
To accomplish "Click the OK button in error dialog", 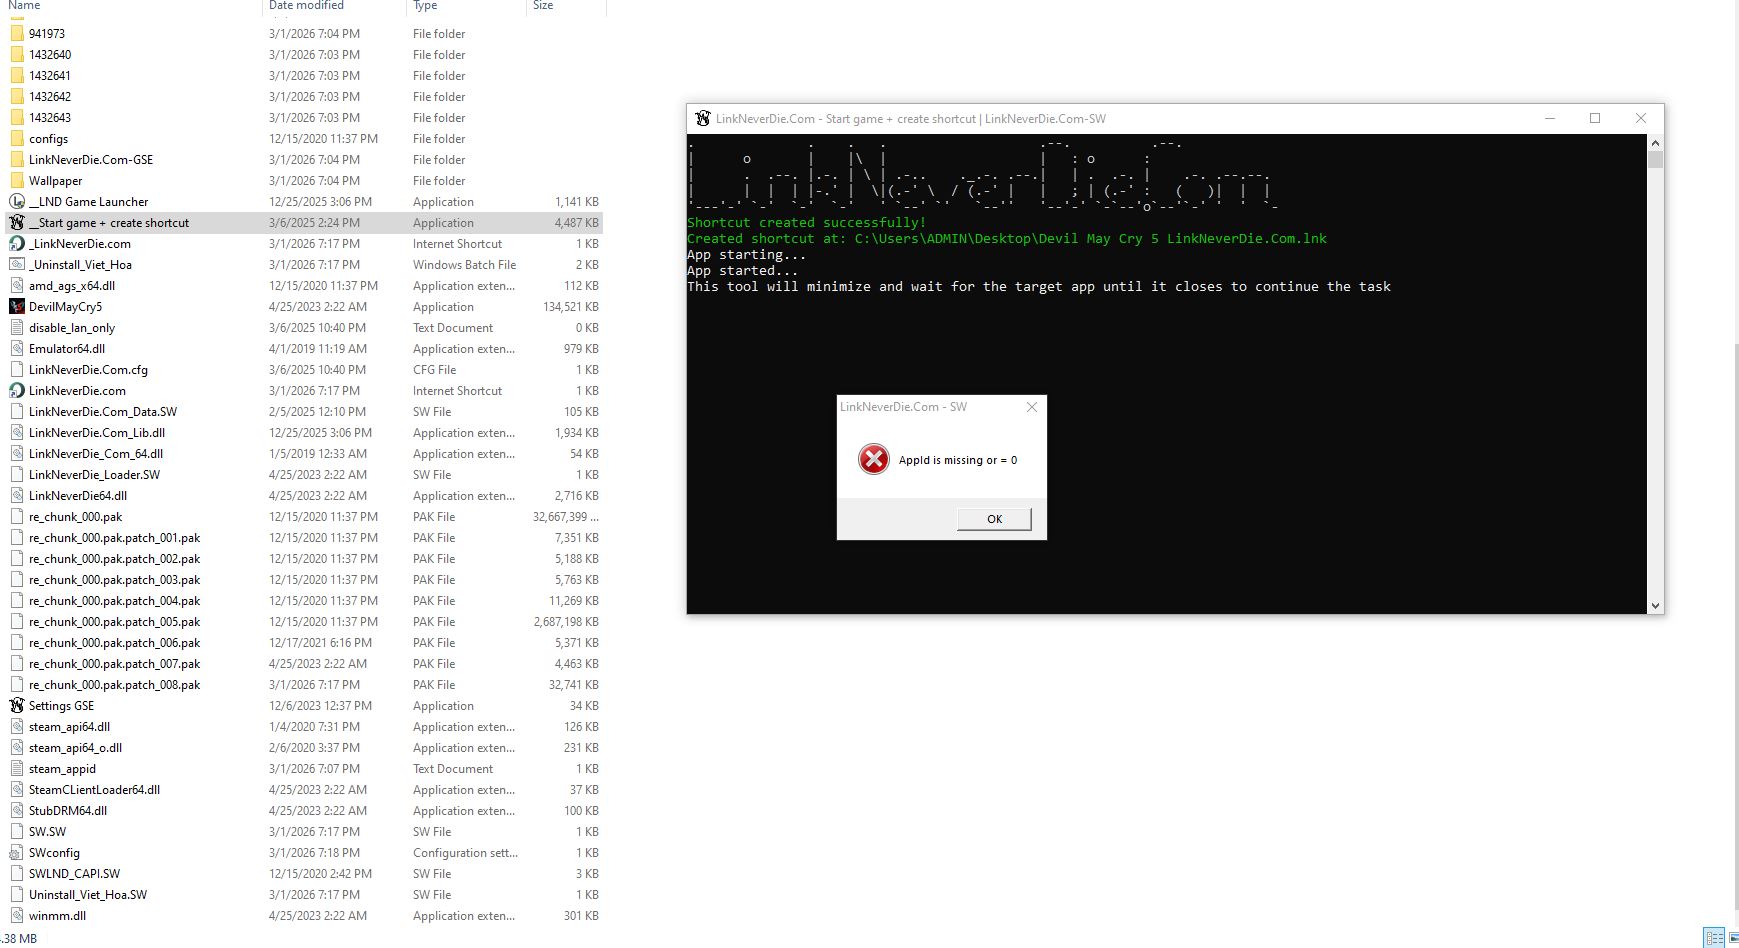I will tap(994, 519).
